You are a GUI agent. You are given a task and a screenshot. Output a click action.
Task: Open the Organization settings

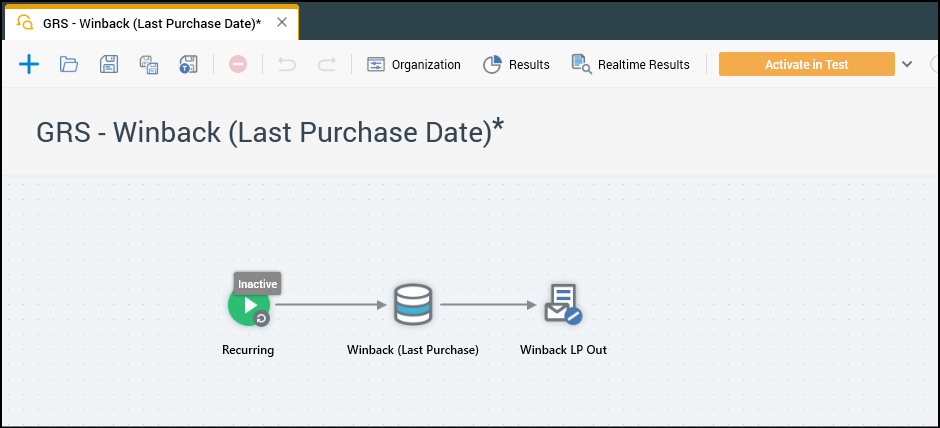click(x=414, y=64)
